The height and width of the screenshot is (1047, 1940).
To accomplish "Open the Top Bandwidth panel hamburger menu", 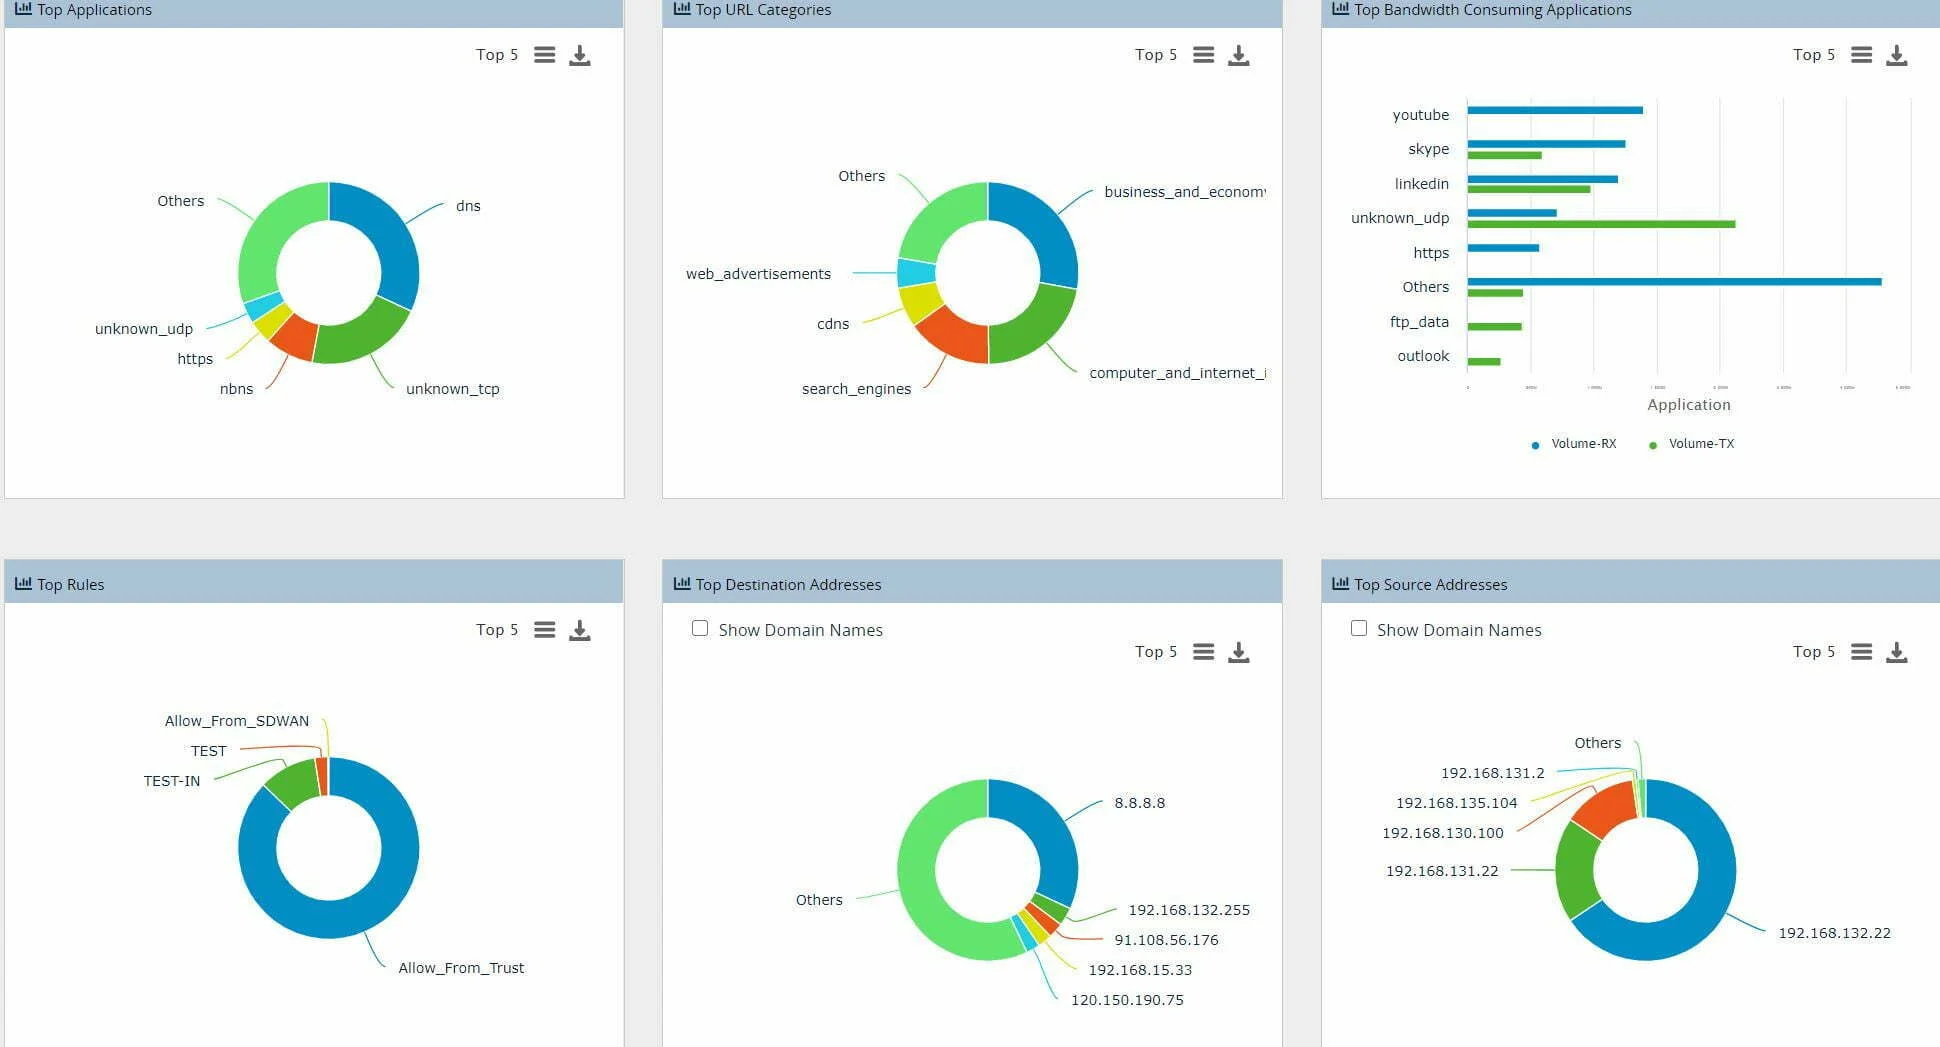I will (1861, 56).
